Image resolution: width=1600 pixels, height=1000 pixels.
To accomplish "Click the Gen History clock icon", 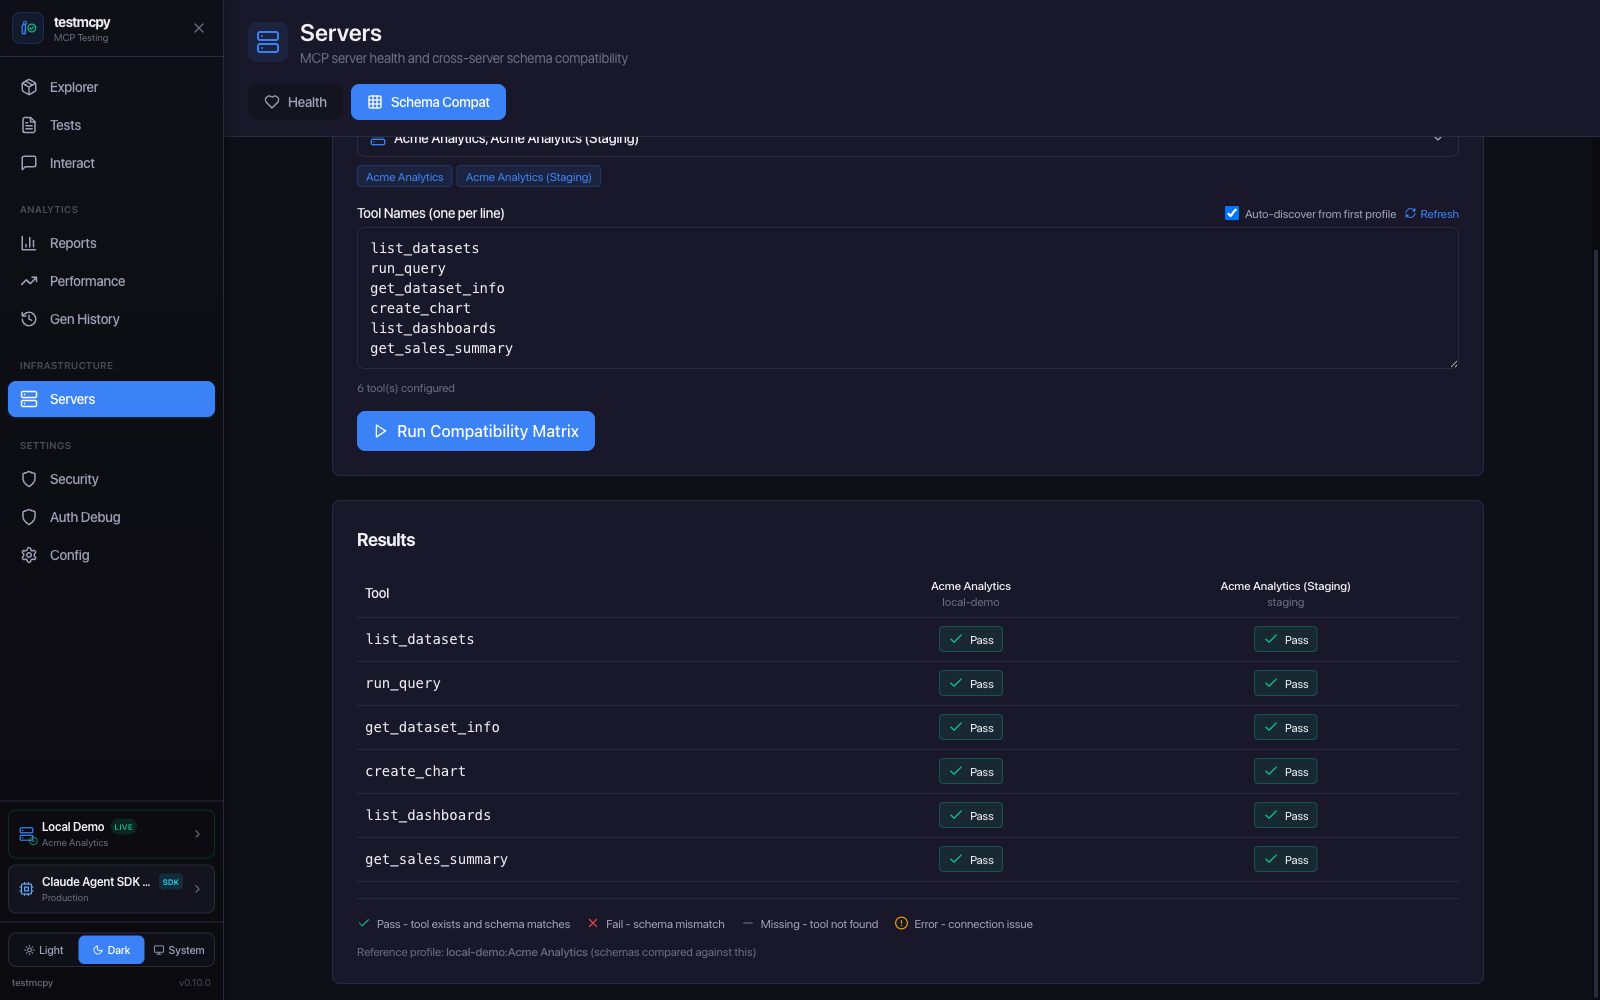I will pos(29,319).
